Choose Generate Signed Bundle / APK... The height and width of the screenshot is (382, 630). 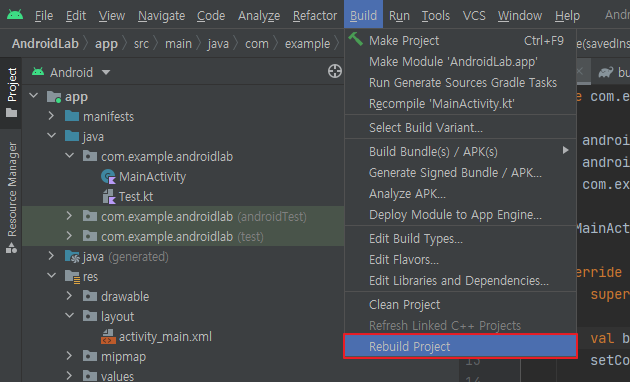[460, 173]
